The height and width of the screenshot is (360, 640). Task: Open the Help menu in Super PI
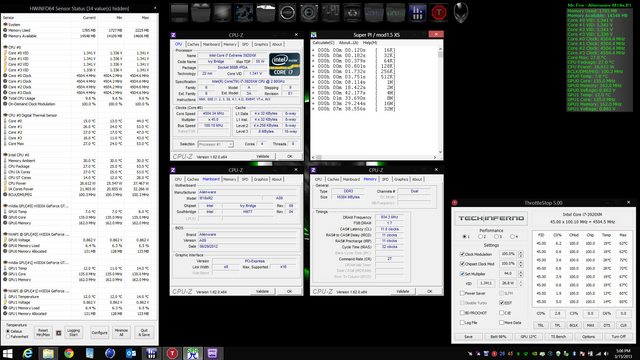[x=369, y=42]
